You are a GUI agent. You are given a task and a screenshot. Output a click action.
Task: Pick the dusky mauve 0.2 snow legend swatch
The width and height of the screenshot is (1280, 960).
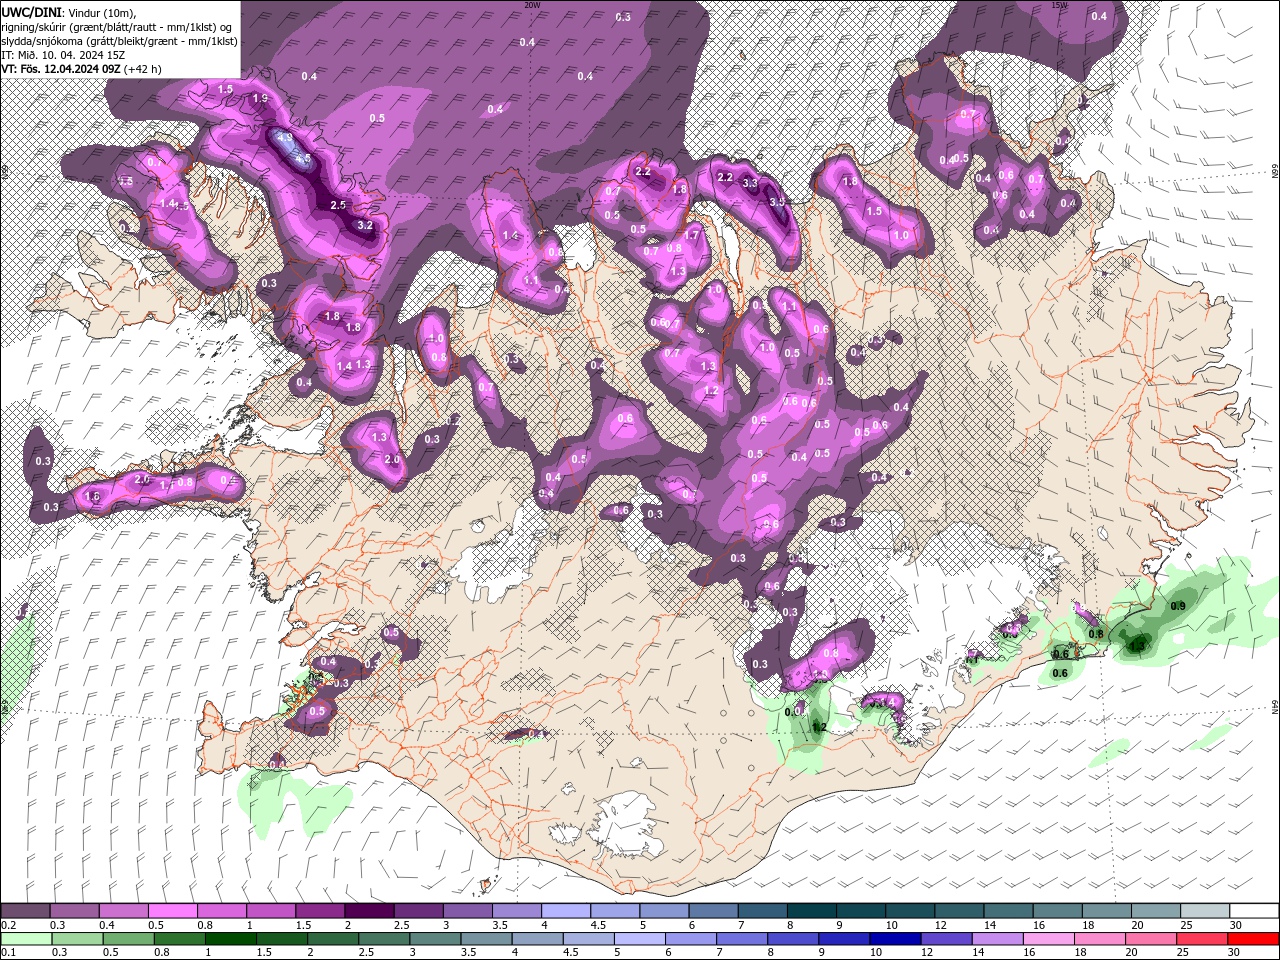tap(25, 911)
